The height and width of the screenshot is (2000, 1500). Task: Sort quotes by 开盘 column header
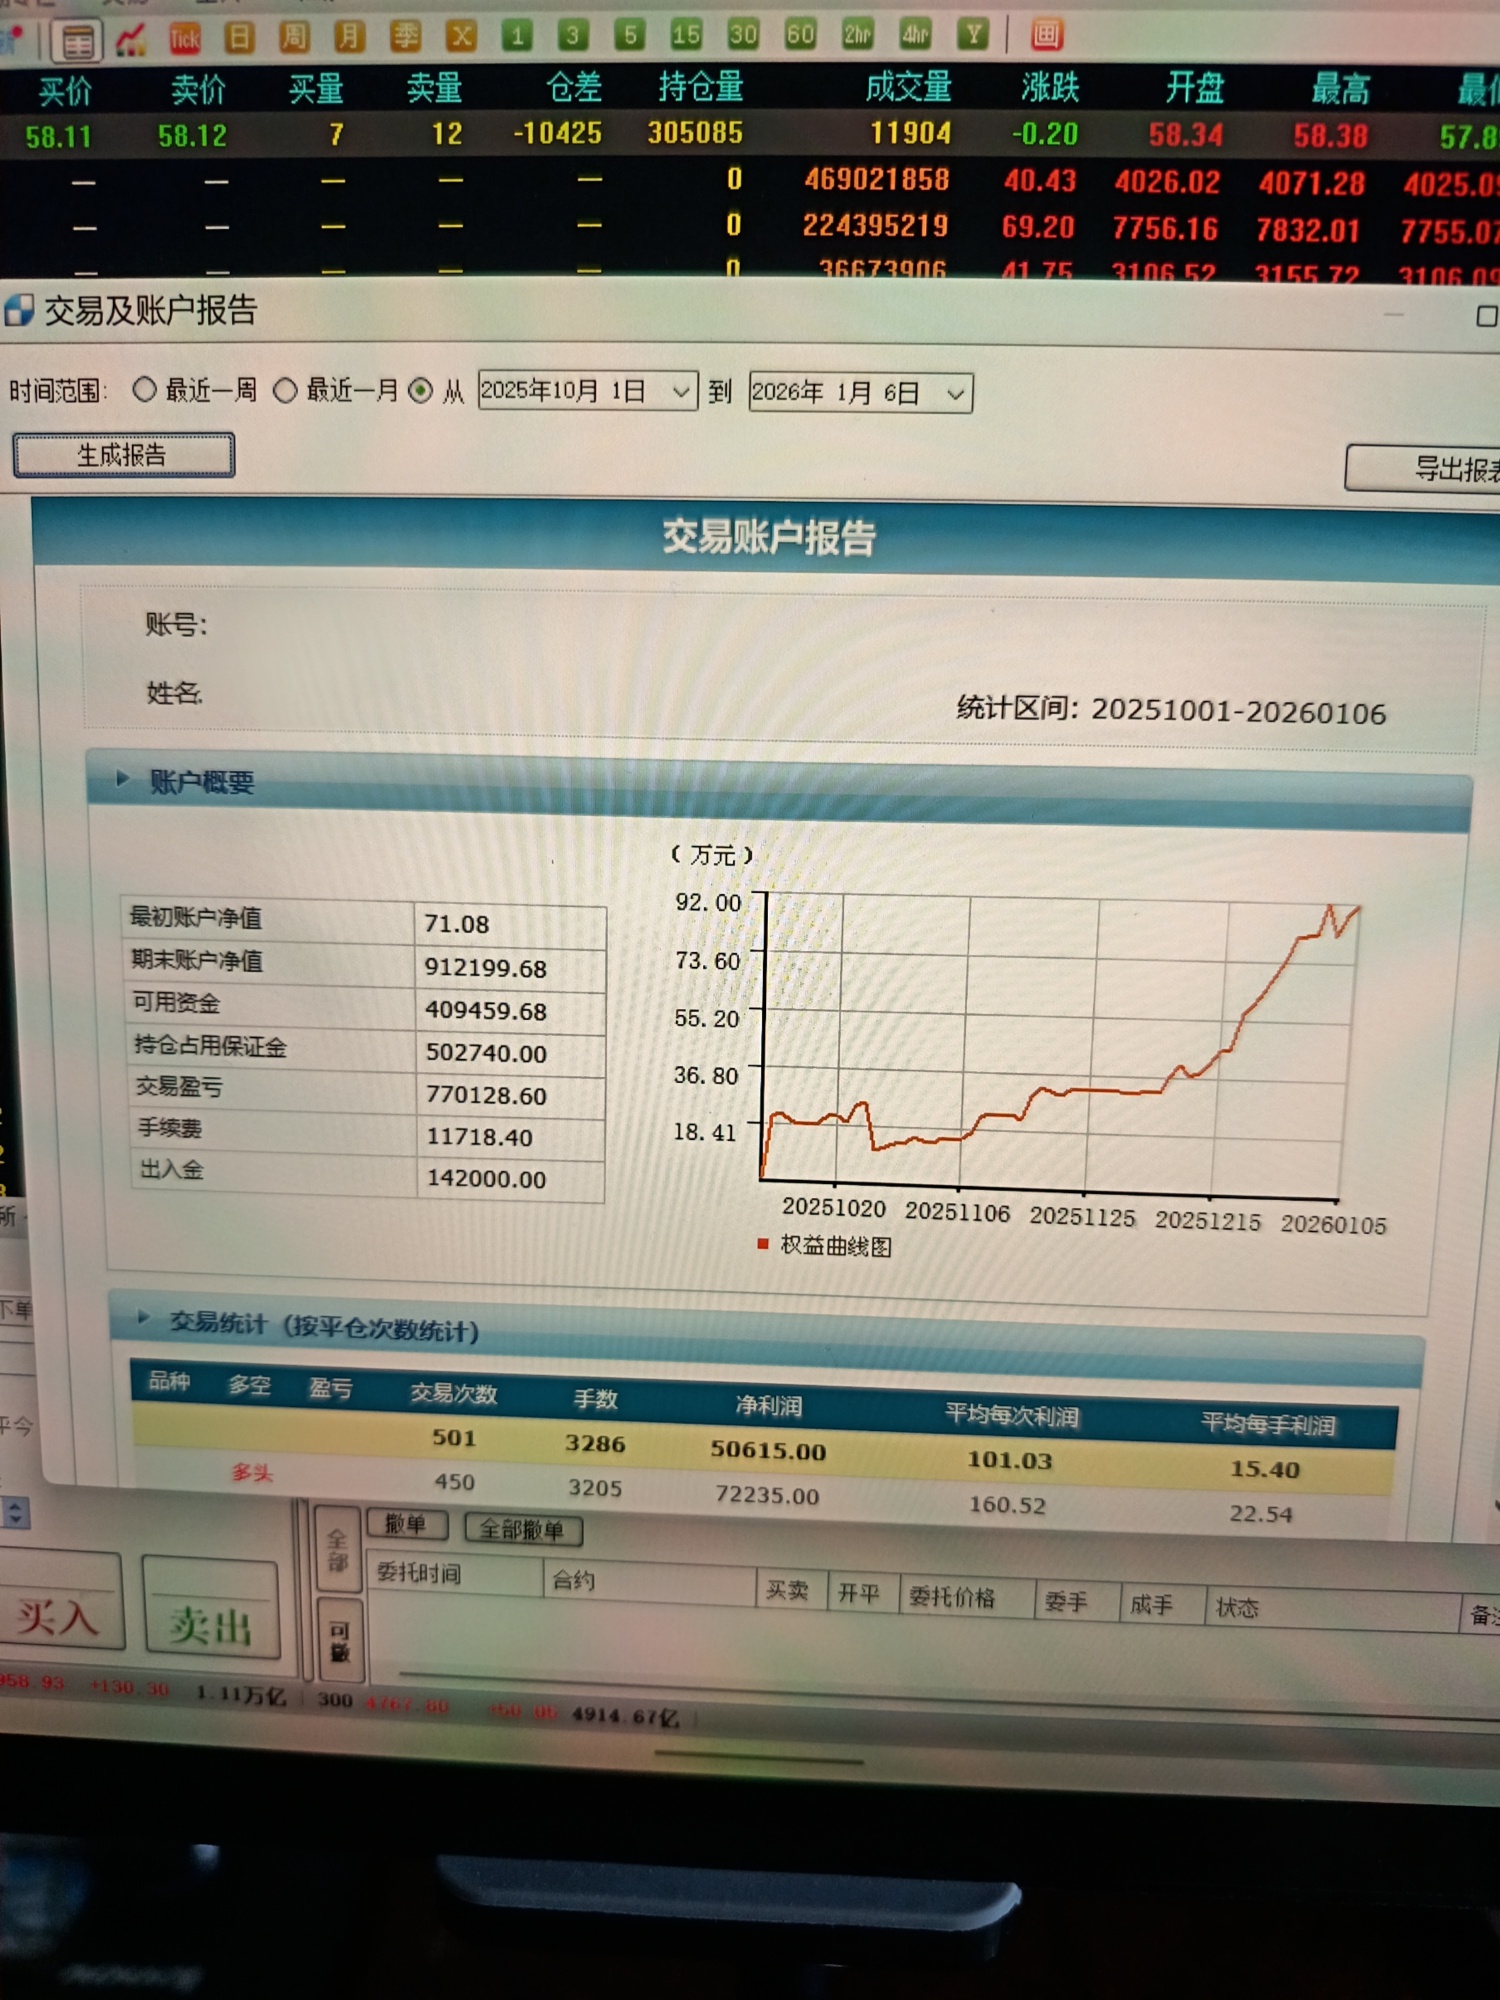click(x=1195, y=89)
